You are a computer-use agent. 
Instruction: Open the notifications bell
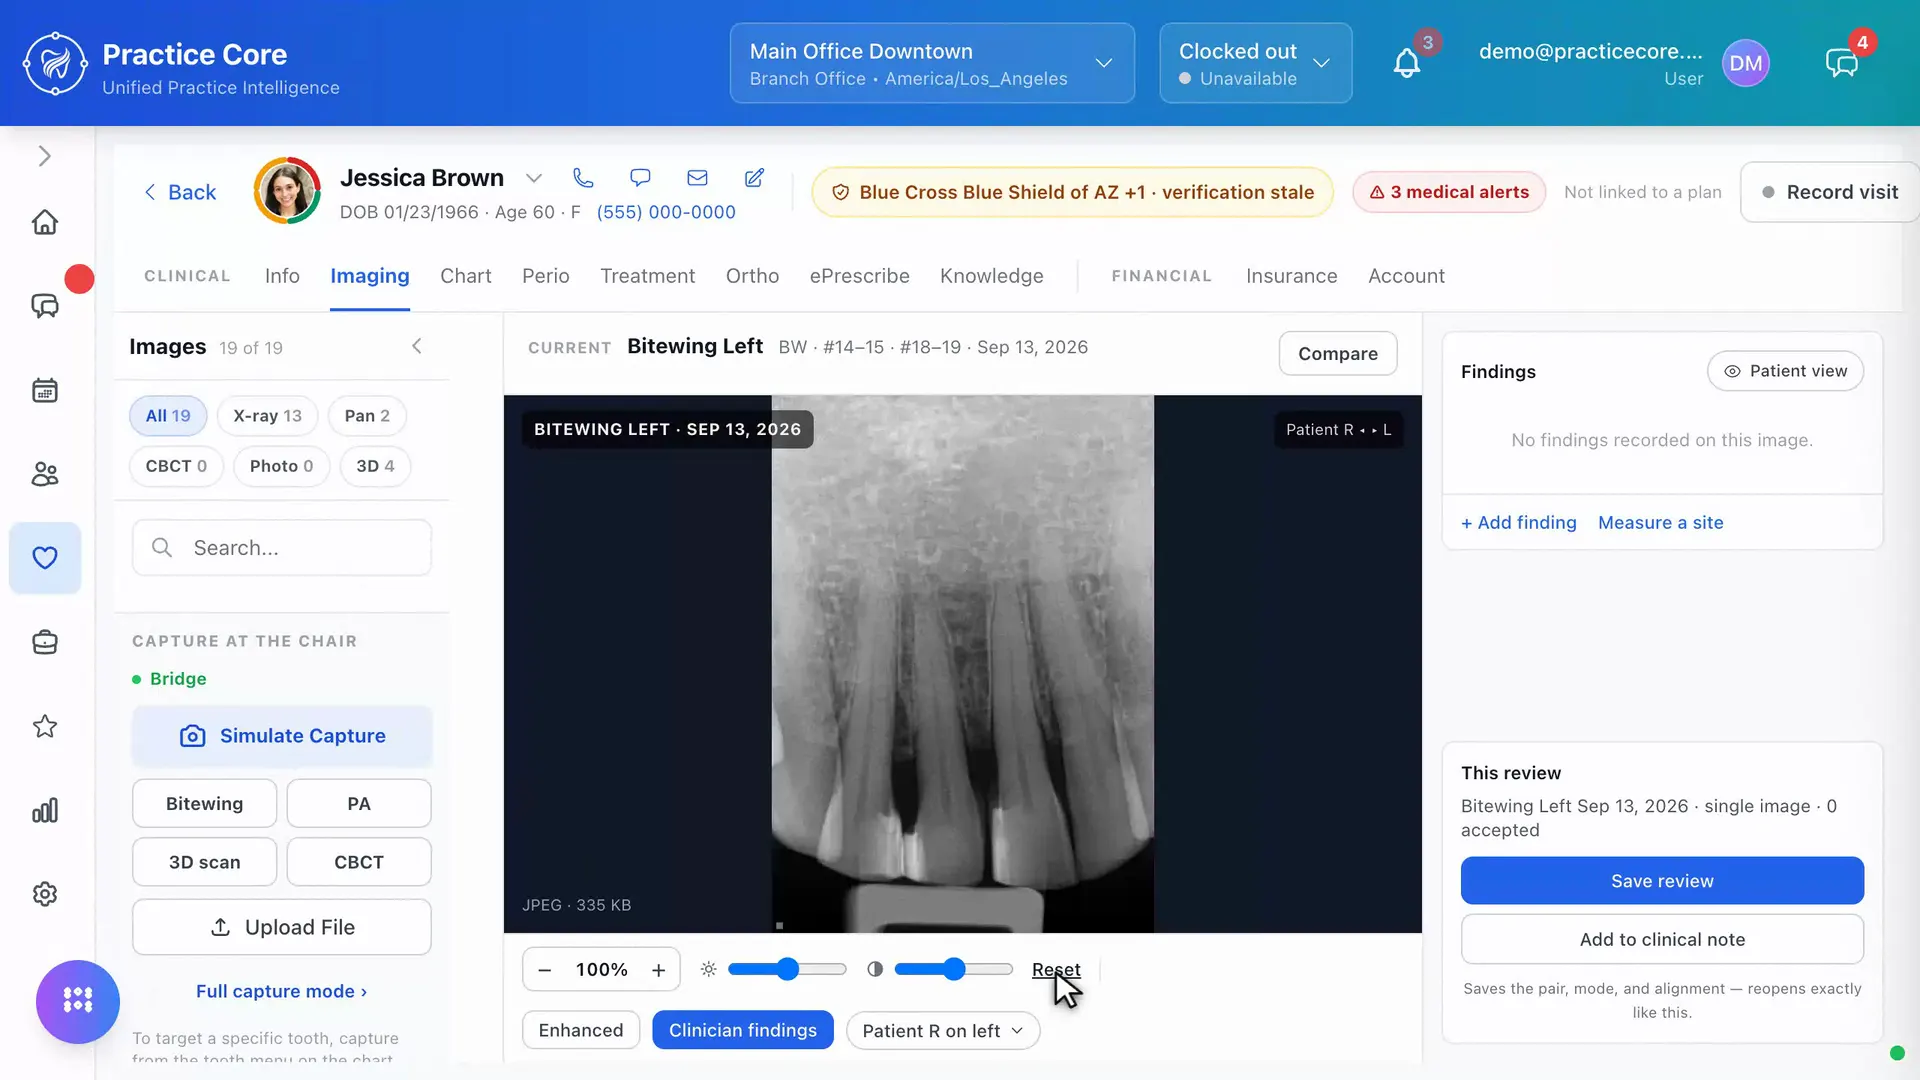(x=1406, y=64)
